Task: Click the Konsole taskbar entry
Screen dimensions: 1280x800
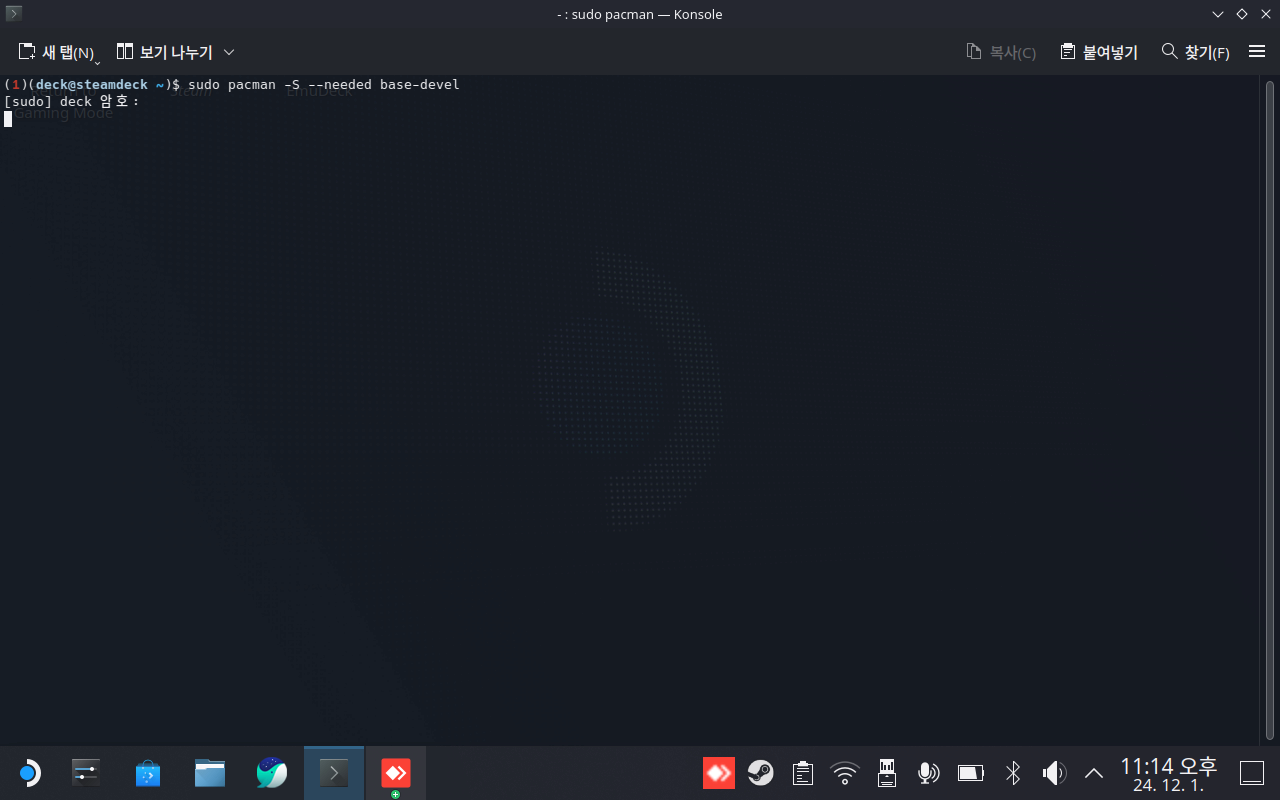Action: [x=334, y=773]
